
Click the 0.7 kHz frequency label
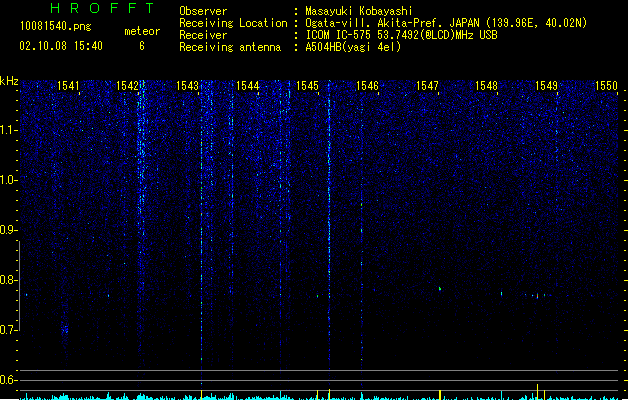coord(9,330)
